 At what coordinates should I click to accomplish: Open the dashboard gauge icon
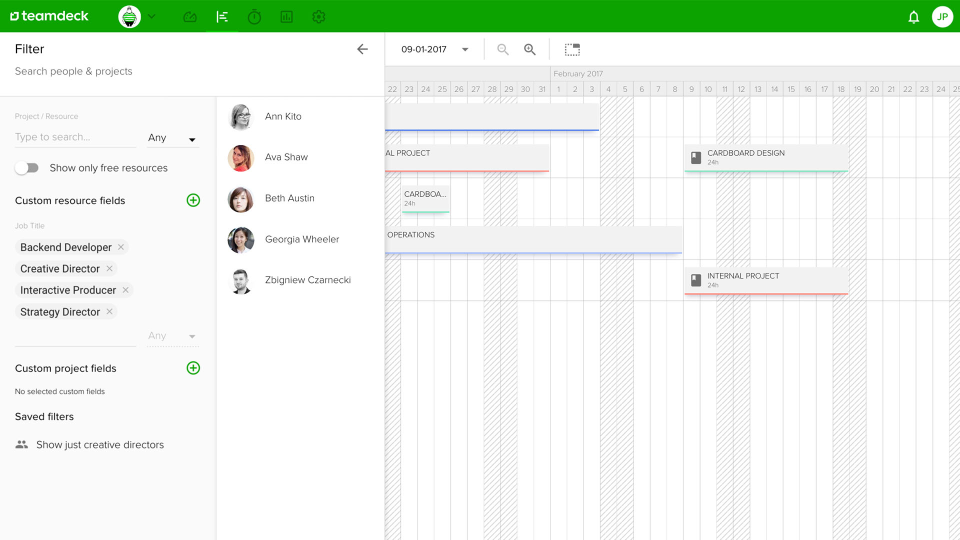190,17
